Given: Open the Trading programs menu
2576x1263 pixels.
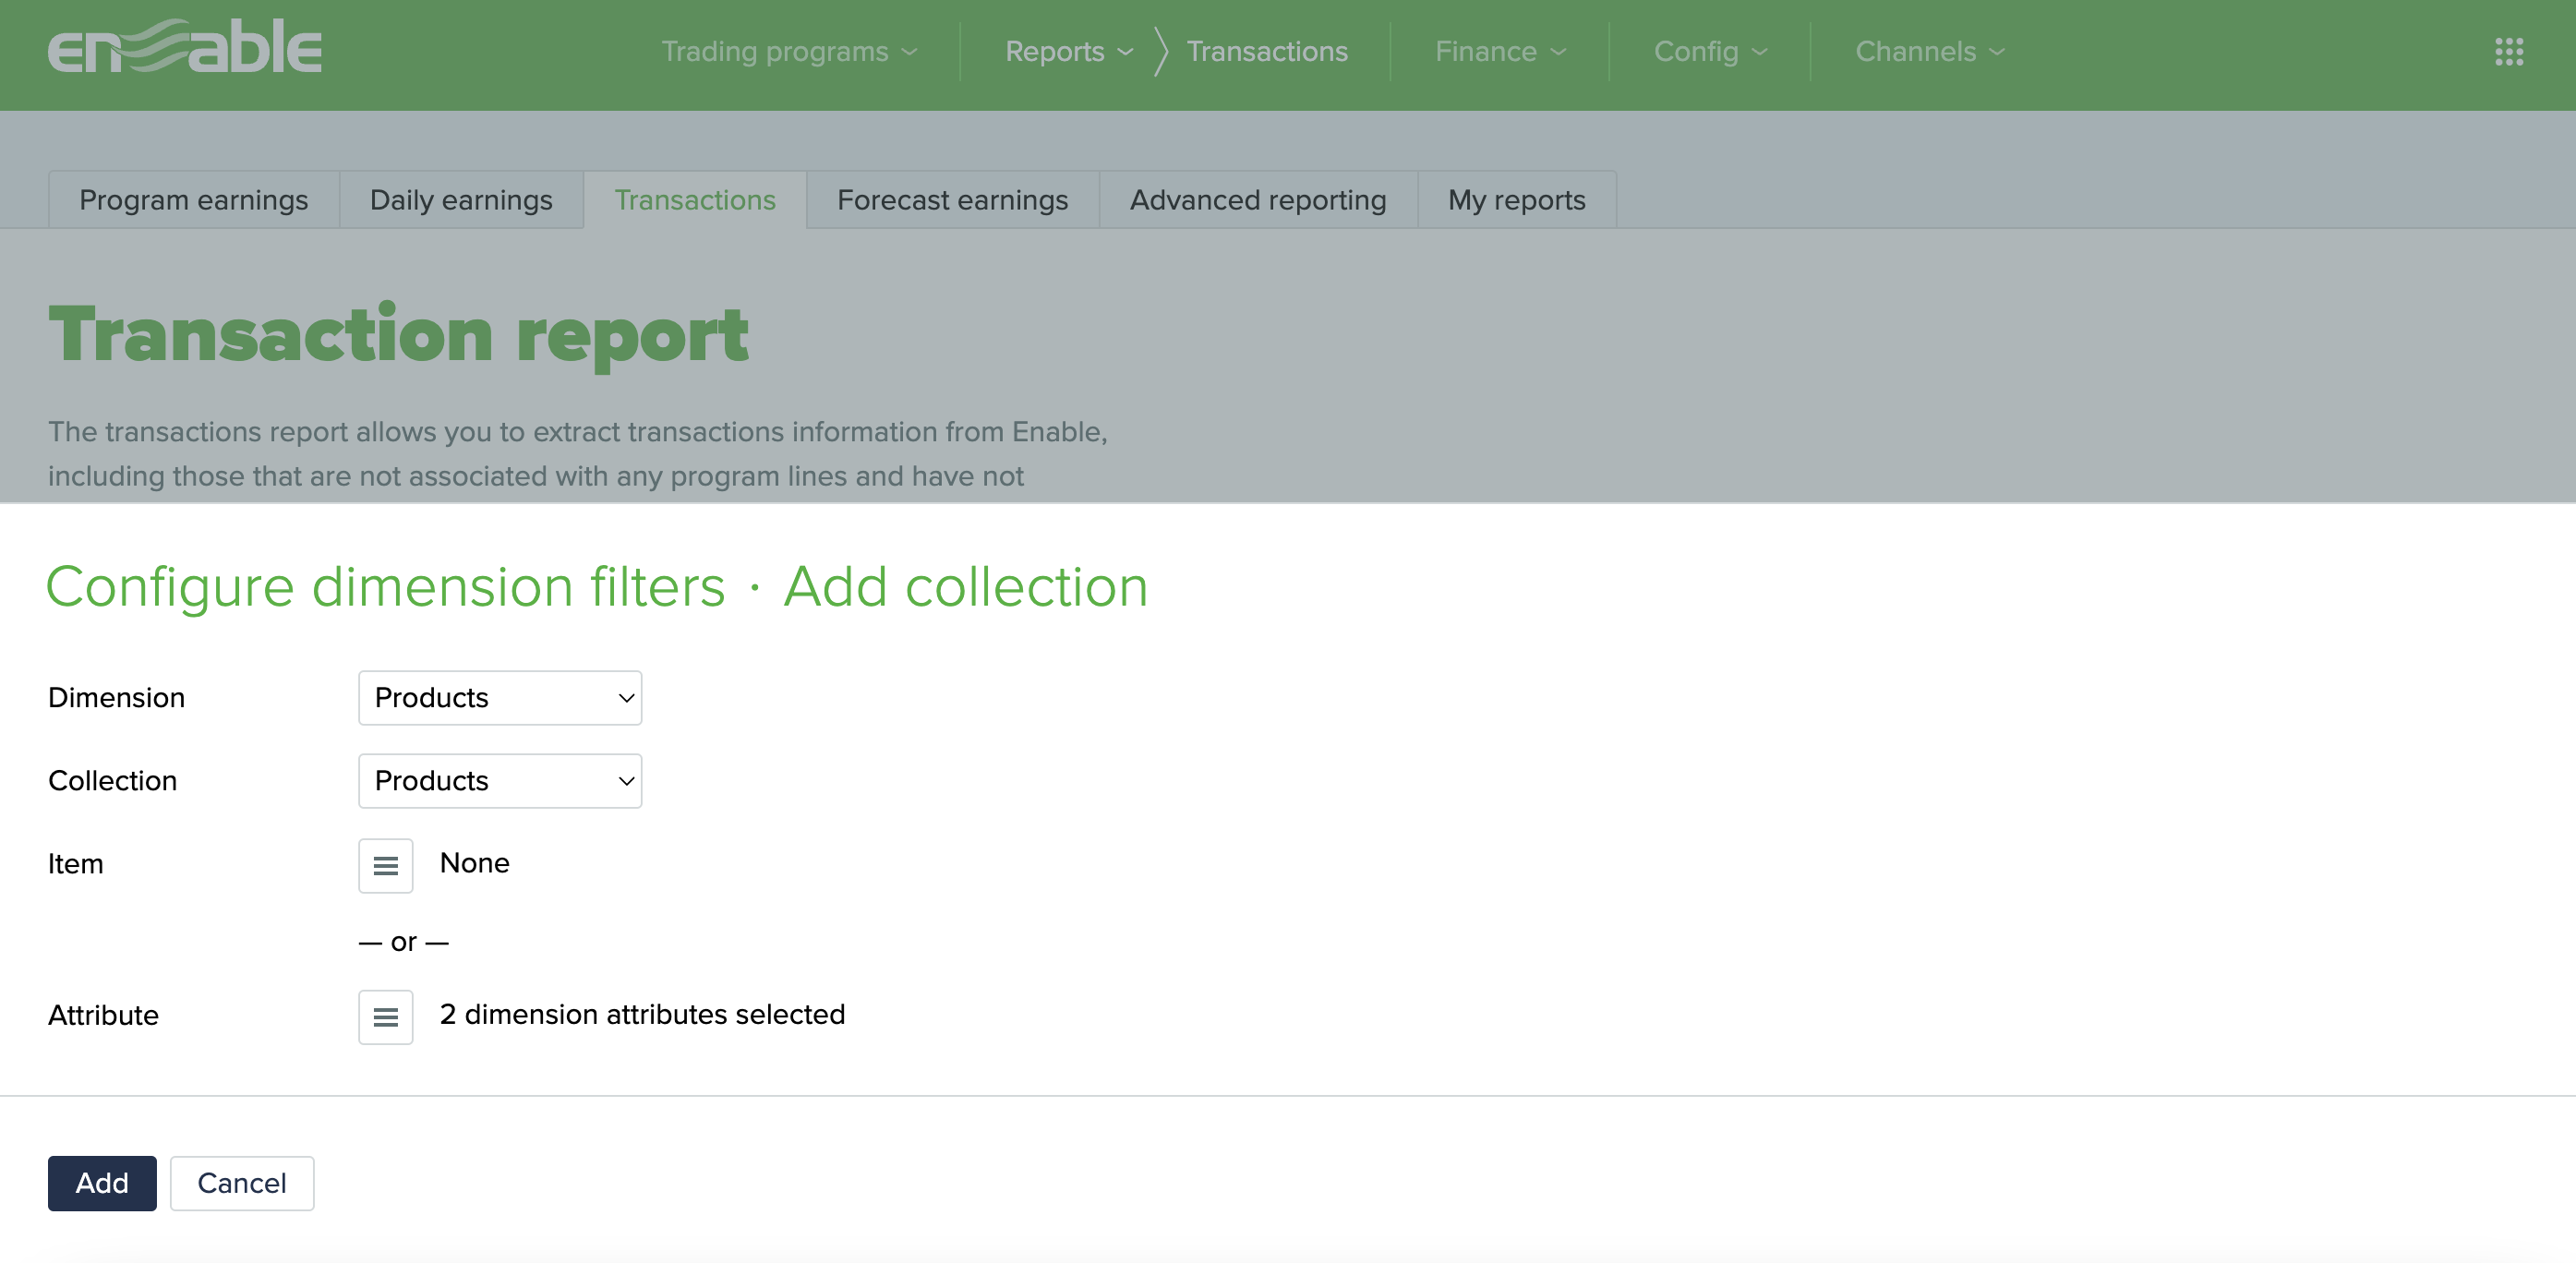Looking at the screenshot, I should [x=789, y=52].
